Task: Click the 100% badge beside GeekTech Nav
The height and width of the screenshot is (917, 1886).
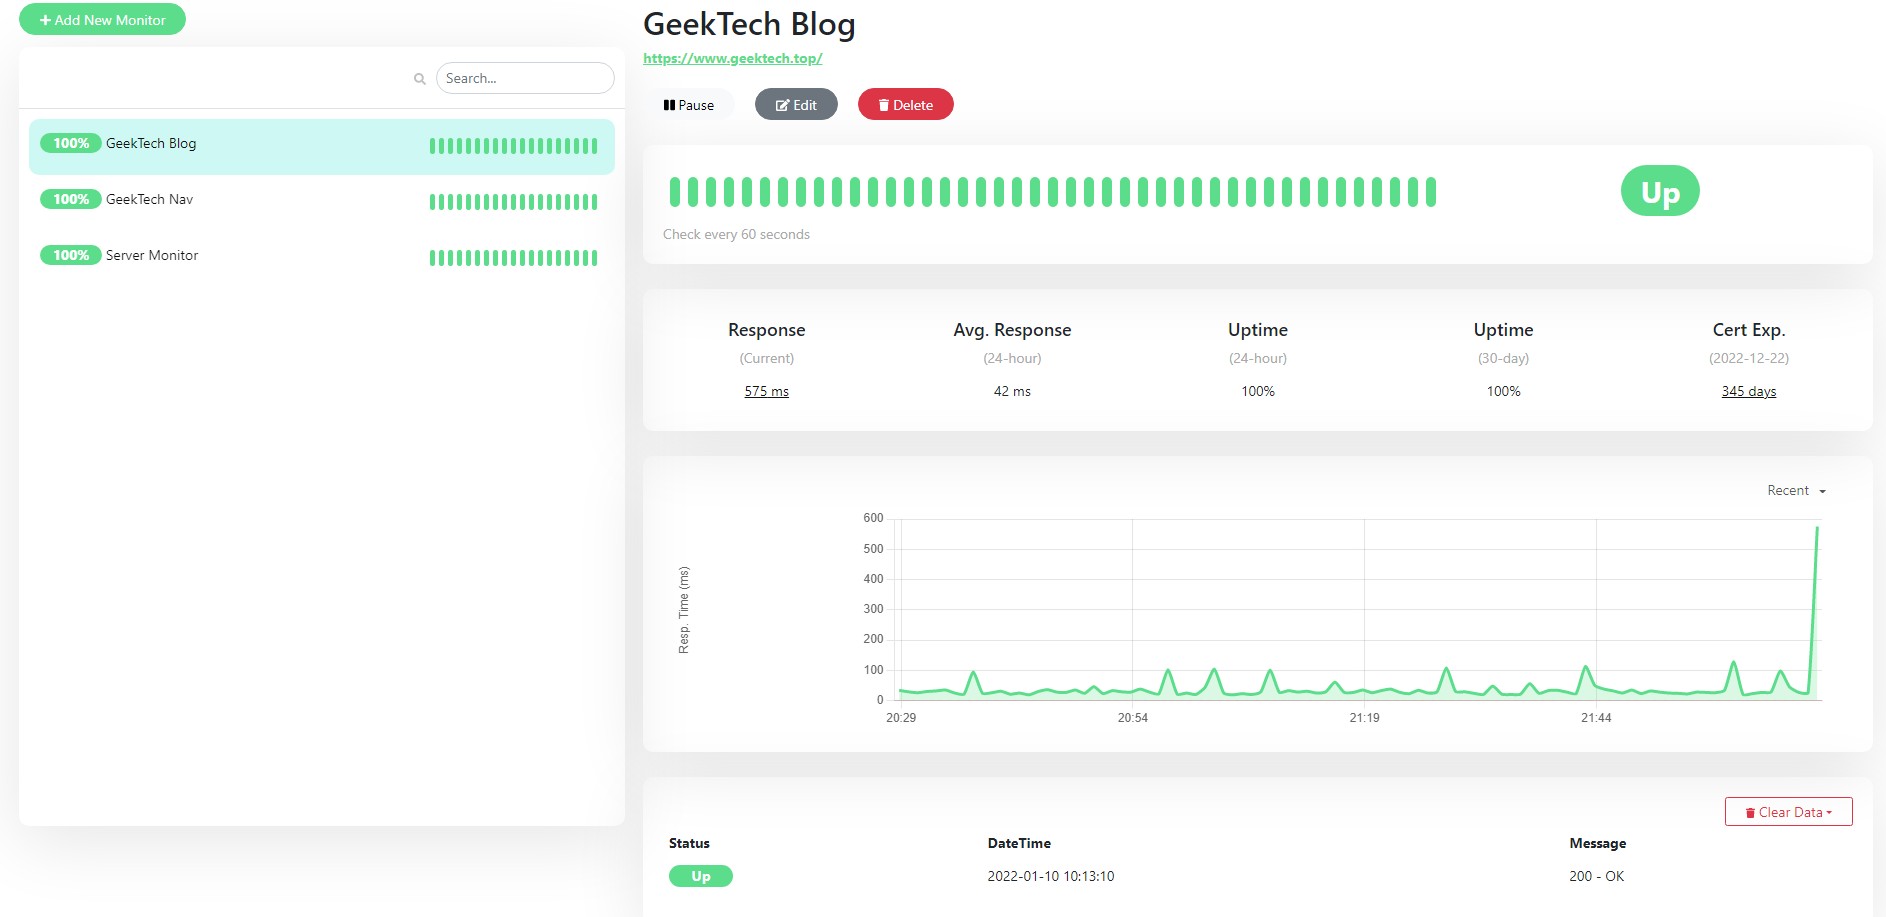Action: pos(71,200)
